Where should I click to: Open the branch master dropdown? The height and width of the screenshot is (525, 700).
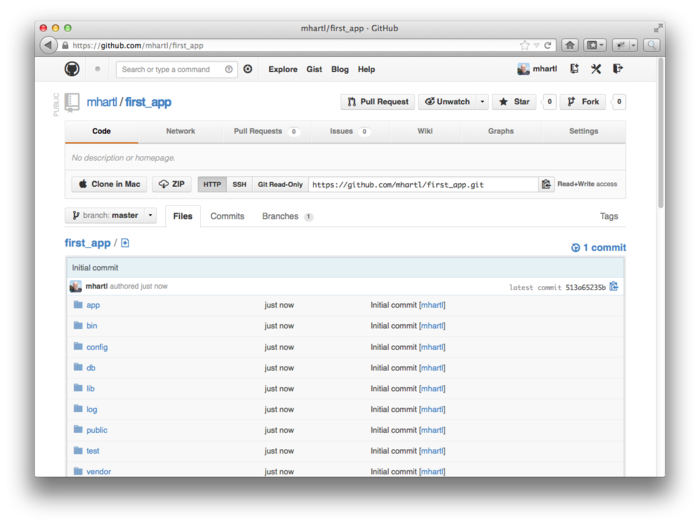pos(111,216)
